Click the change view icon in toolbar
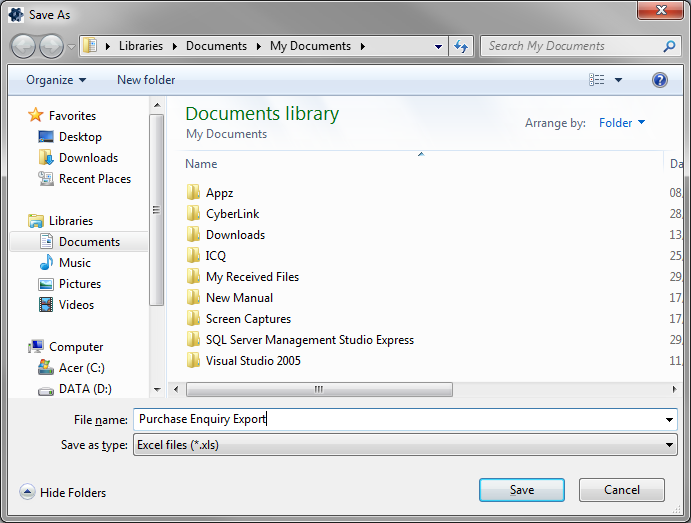Viewport: 691px width, 523px height. click(x=597, y=80)
